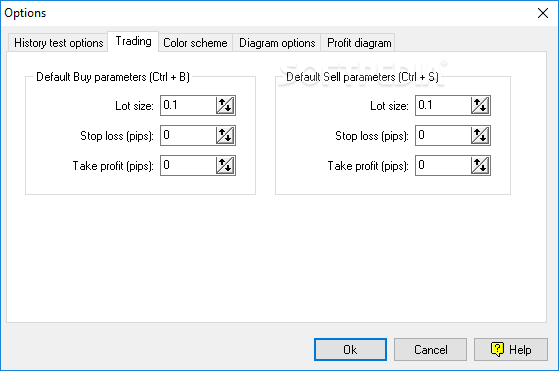Click the Buy Take profit spinner icon
Viewport: 559px width, 371px height.
point(225,165)
